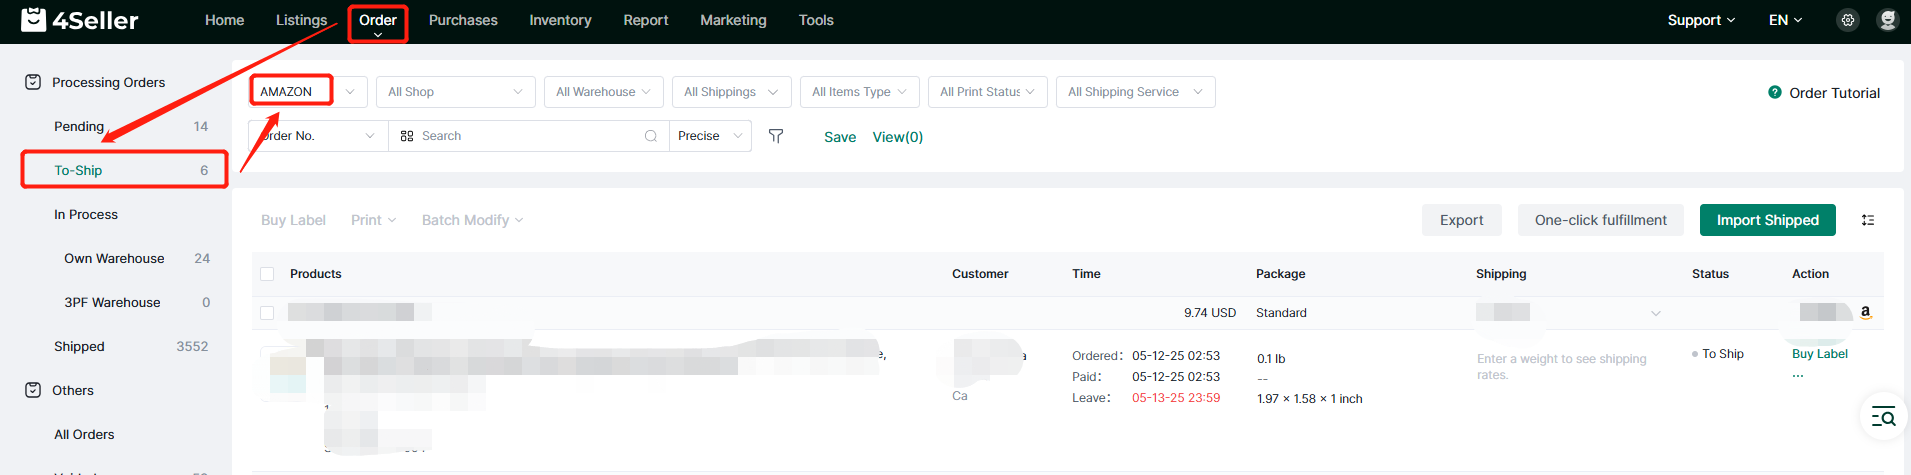Click the Processing Orders clipboard icon
Image resolution: width=1911 pixels, height=475 pixels.
tap(33, 82)
